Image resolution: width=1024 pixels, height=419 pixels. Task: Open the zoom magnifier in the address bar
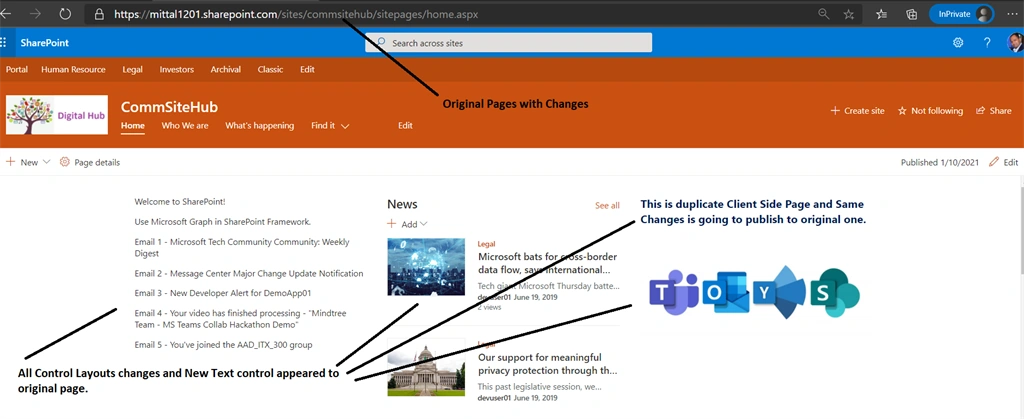[x=824, y=14]
